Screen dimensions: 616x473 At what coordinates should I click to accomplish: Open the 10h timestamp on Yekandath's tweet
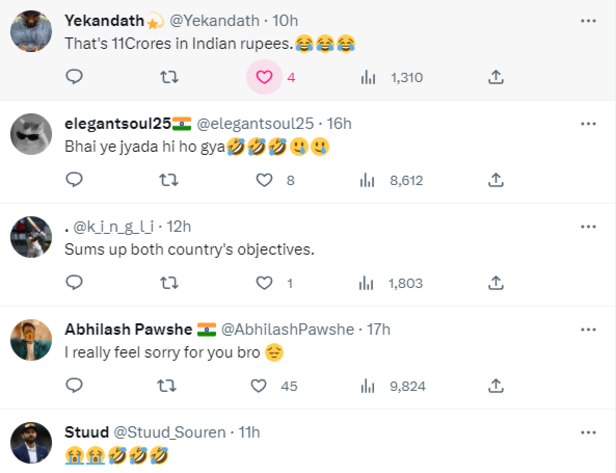click(285, 20)
